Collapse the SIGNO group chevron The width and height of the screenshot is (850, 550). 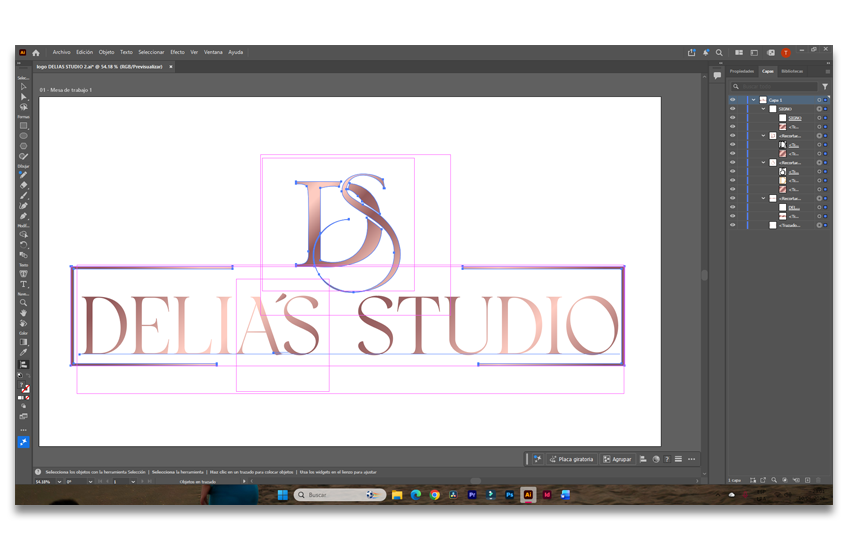pos(763,109)
